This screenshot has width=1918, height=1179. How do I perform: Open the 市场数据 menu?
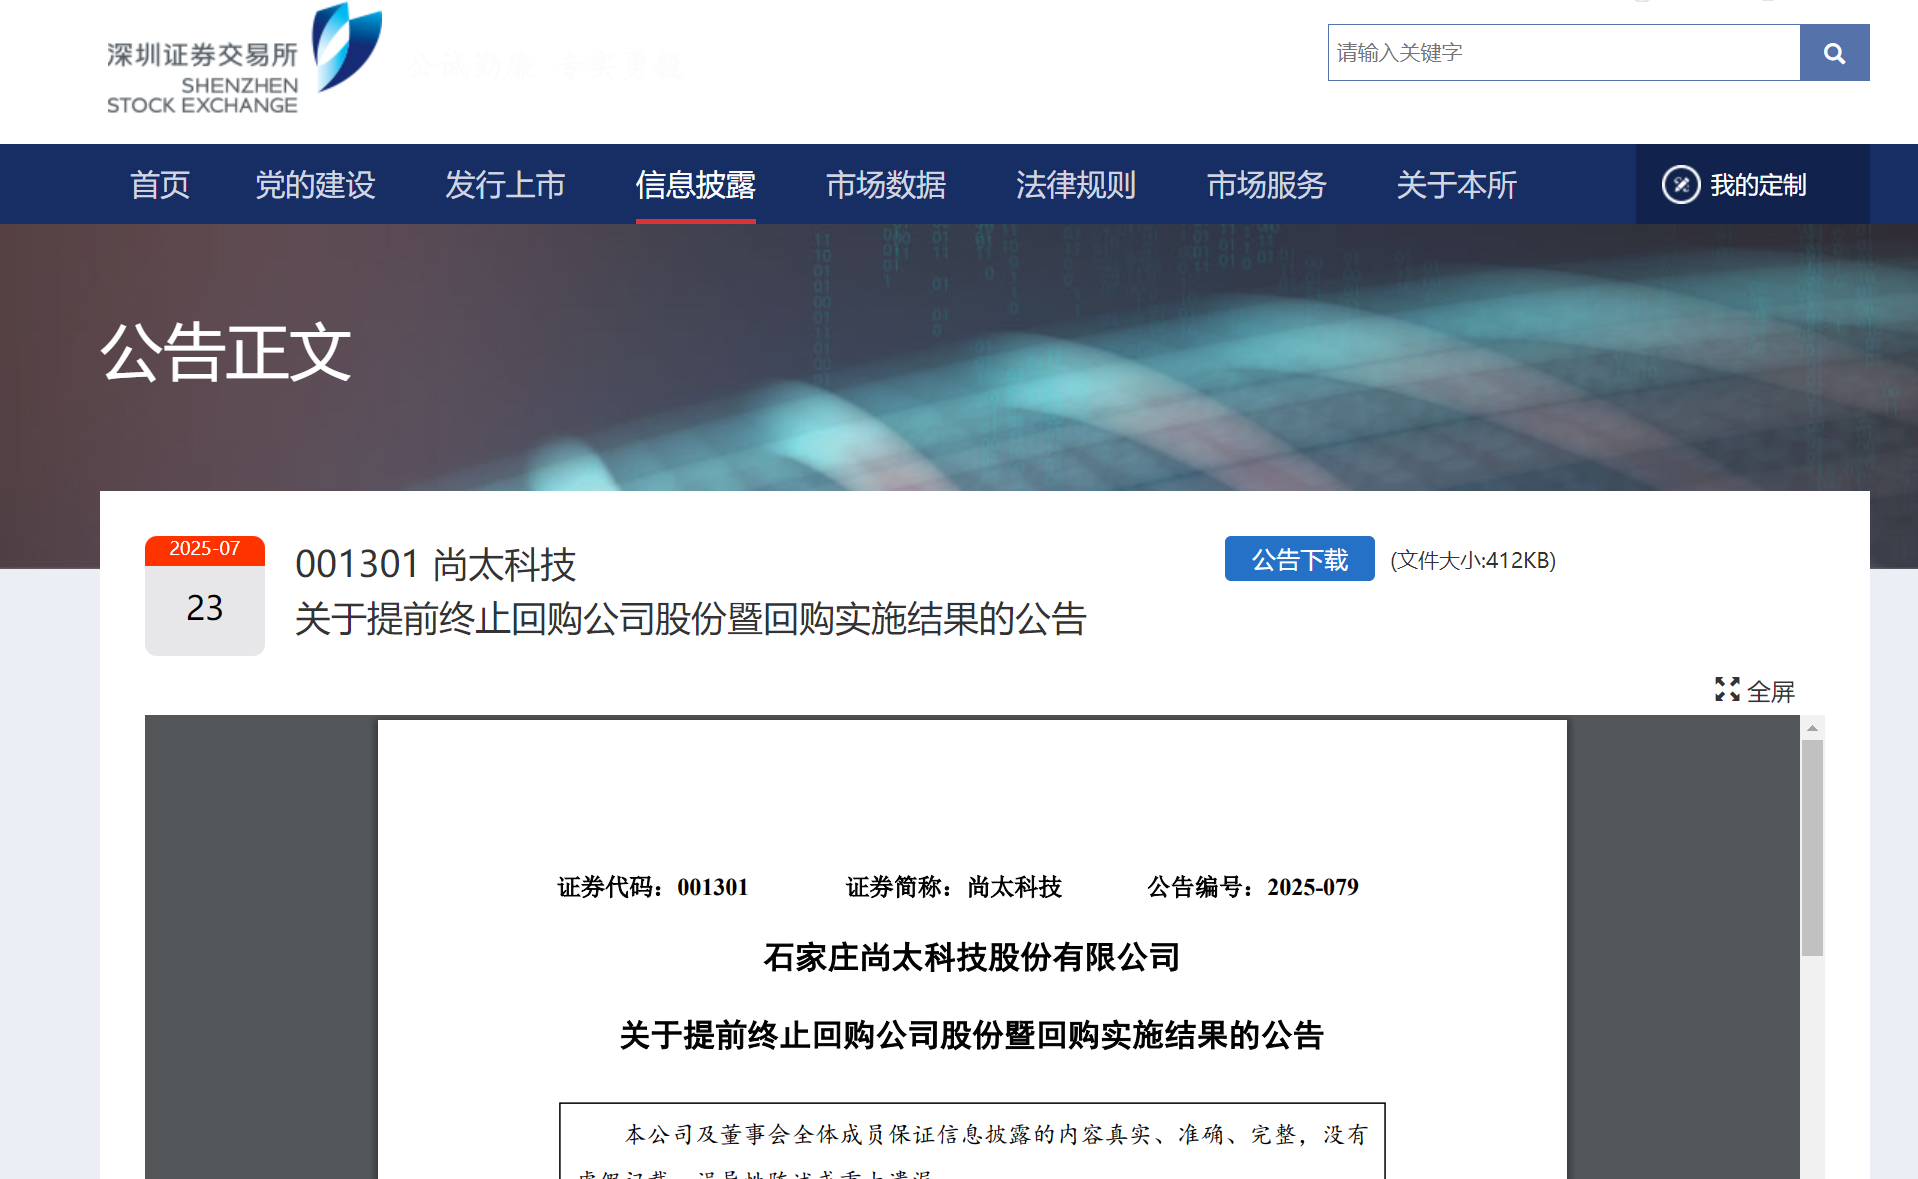pyautogui.click(x=886, y=185)
